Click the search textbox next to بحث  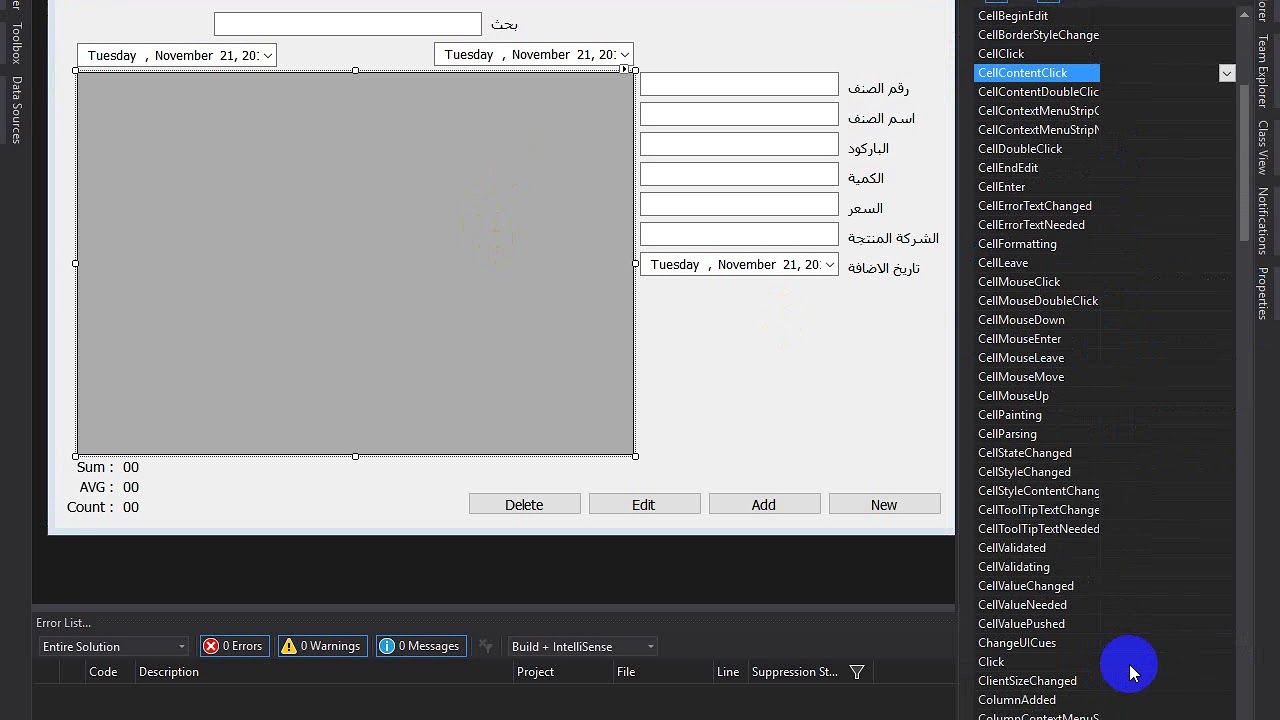(x=348, y=24)
